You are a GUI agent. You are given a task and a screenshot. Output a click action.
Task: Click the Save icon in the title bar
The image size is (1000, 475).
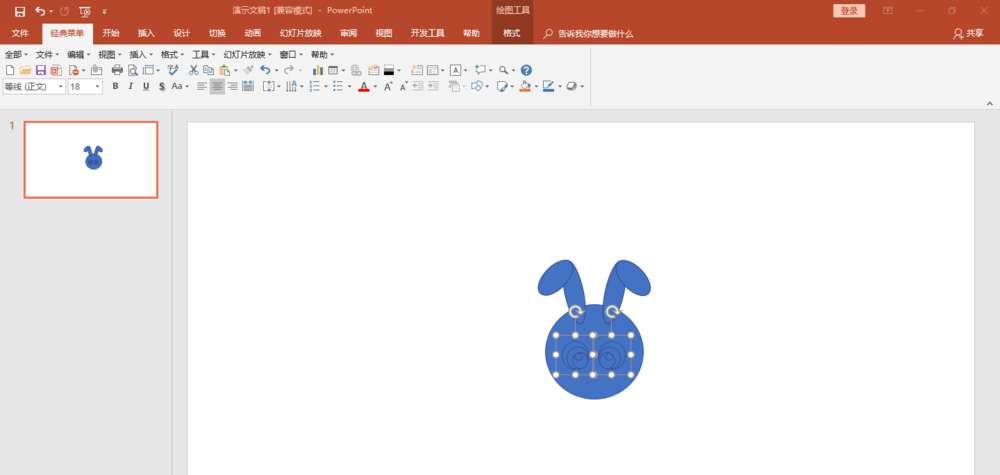pyautogui.click(x=20, y=11)
